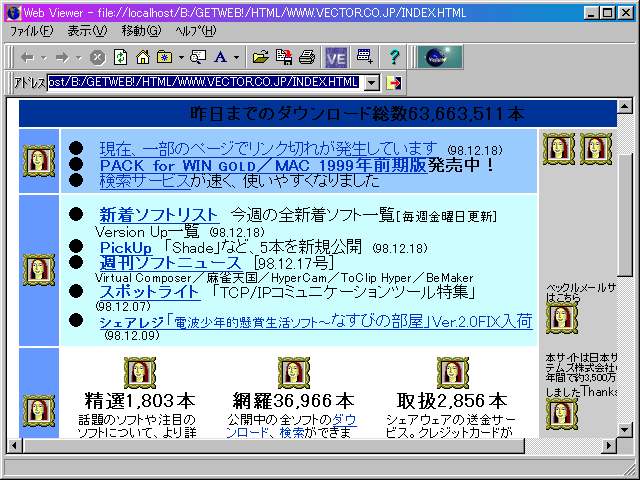Click the 取扱2,856本 heading
Image resolution: width=640 pixels, height=480 pixels.
[452, 401]
